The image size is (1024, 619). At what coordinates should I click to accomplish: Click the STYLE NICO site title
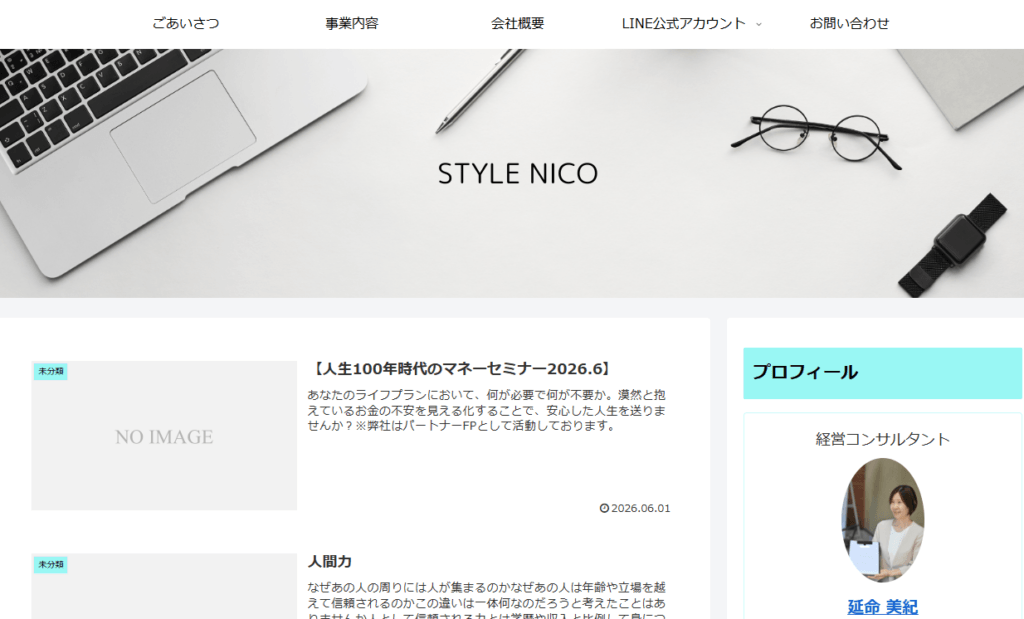[518, 174]
